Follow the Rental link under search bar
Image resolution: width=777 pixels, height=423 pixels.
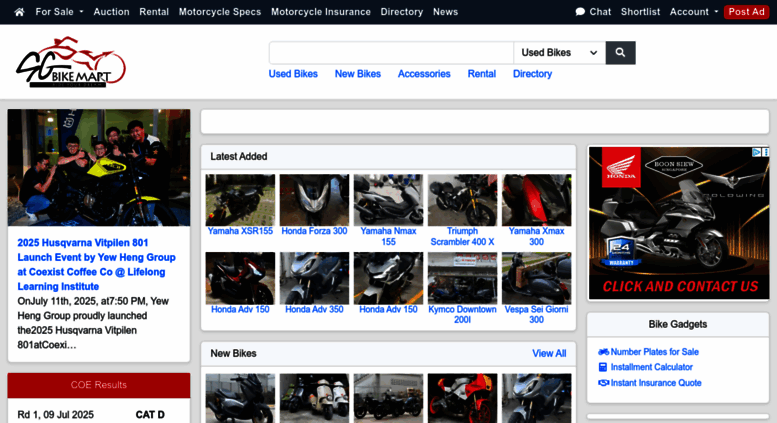tap(482, 74)
